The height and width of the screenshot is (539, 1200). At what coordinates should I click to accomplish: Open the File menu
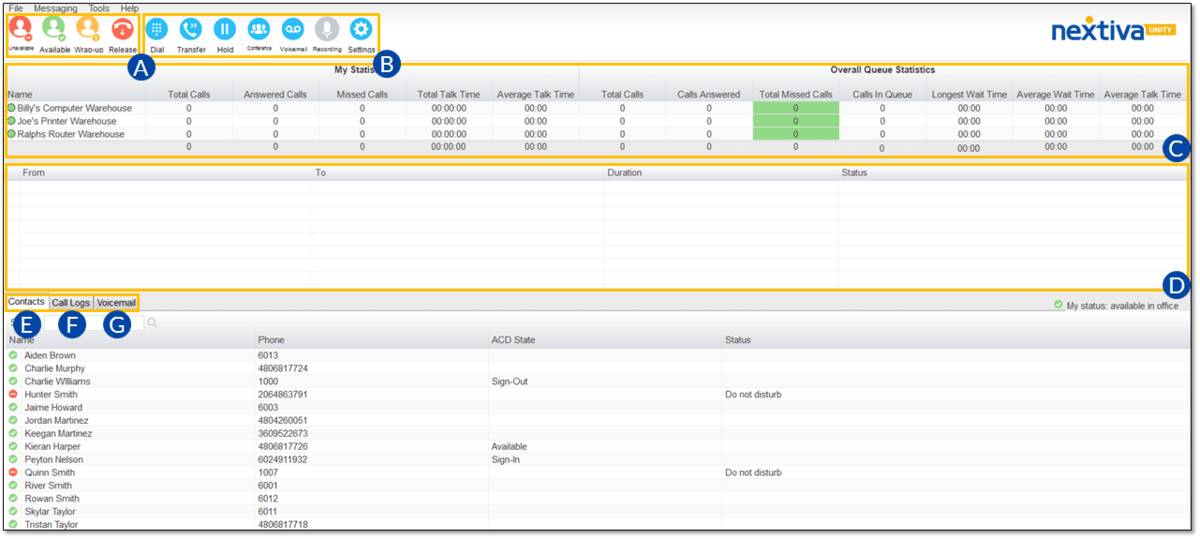point(16,8)
